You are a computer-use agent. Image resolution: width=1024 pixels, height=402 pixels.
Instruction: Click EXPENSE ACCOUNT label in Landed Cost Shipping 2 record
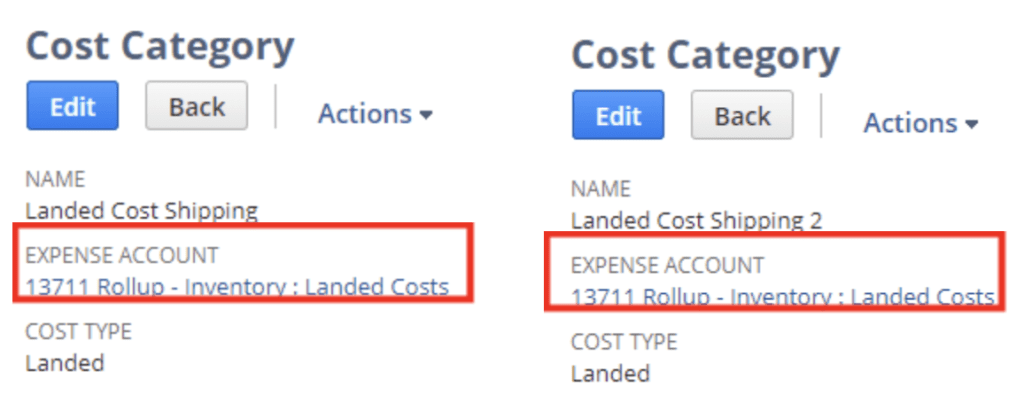(x=667, y=266)
